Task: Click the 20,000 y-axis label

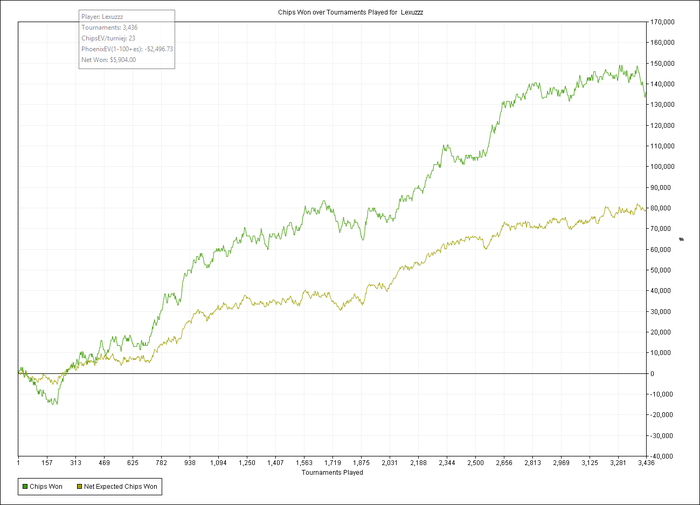Action: [x=662, y=332]
